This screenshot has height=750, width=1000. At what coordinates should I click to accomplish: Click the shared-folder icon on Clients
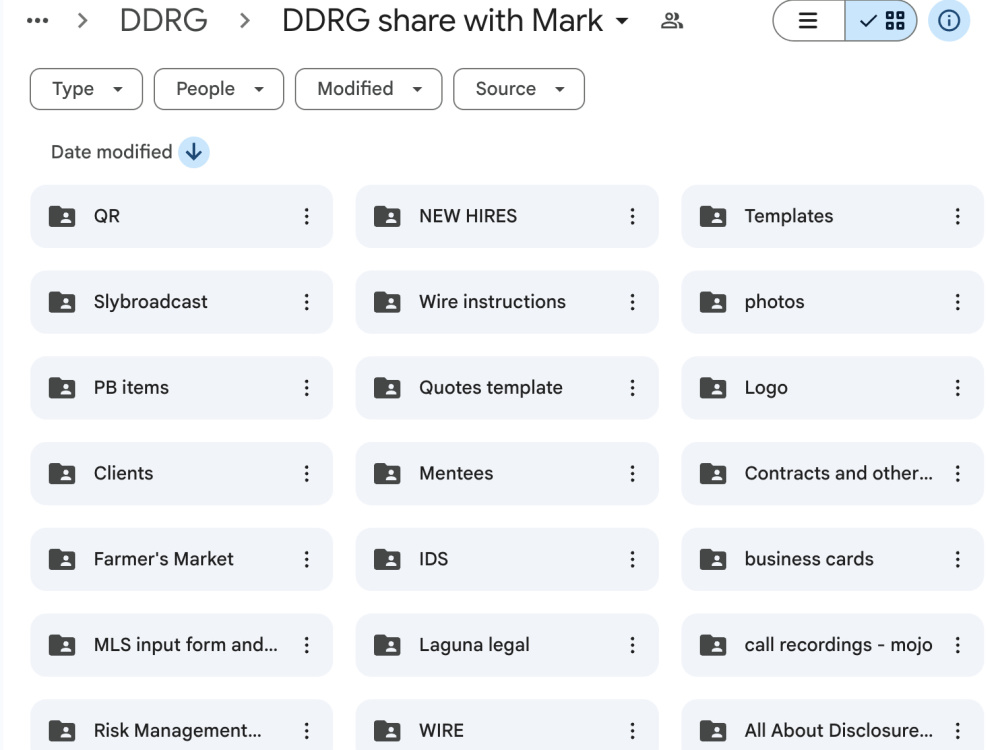point(62,473)
